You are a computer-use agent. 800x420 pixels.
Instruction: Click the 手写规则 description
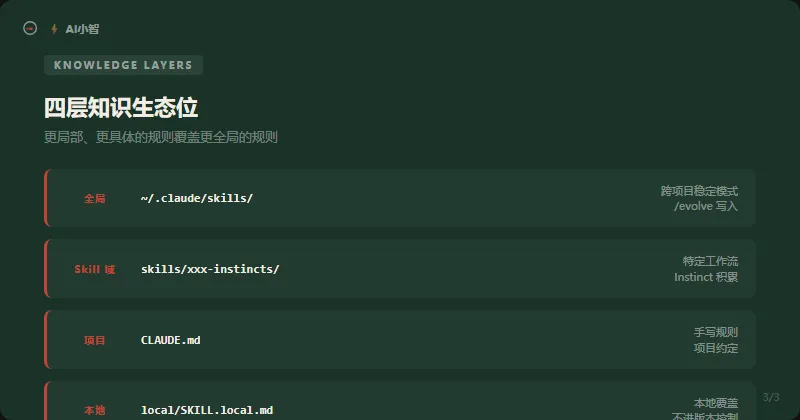coord(716,332)
